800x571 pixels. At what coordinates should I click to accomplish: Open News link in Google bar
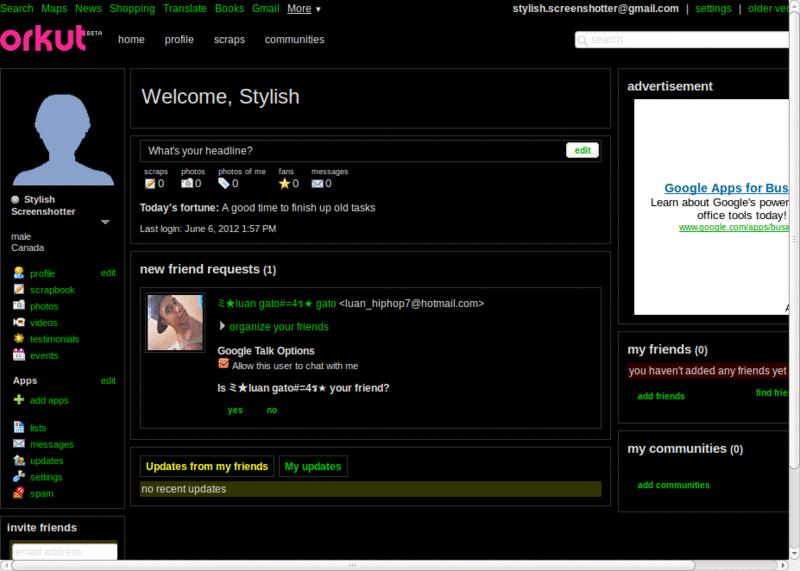click(88, 9)
